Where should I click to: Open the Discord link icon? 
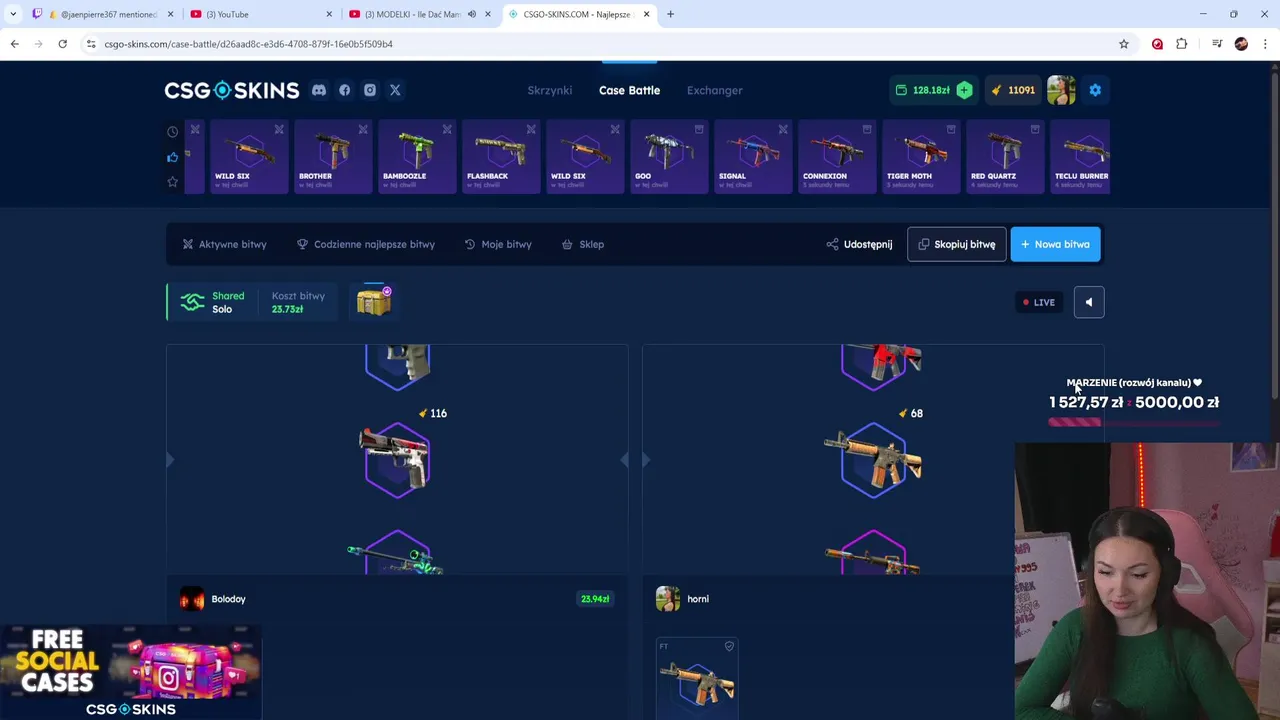(318, 90)
